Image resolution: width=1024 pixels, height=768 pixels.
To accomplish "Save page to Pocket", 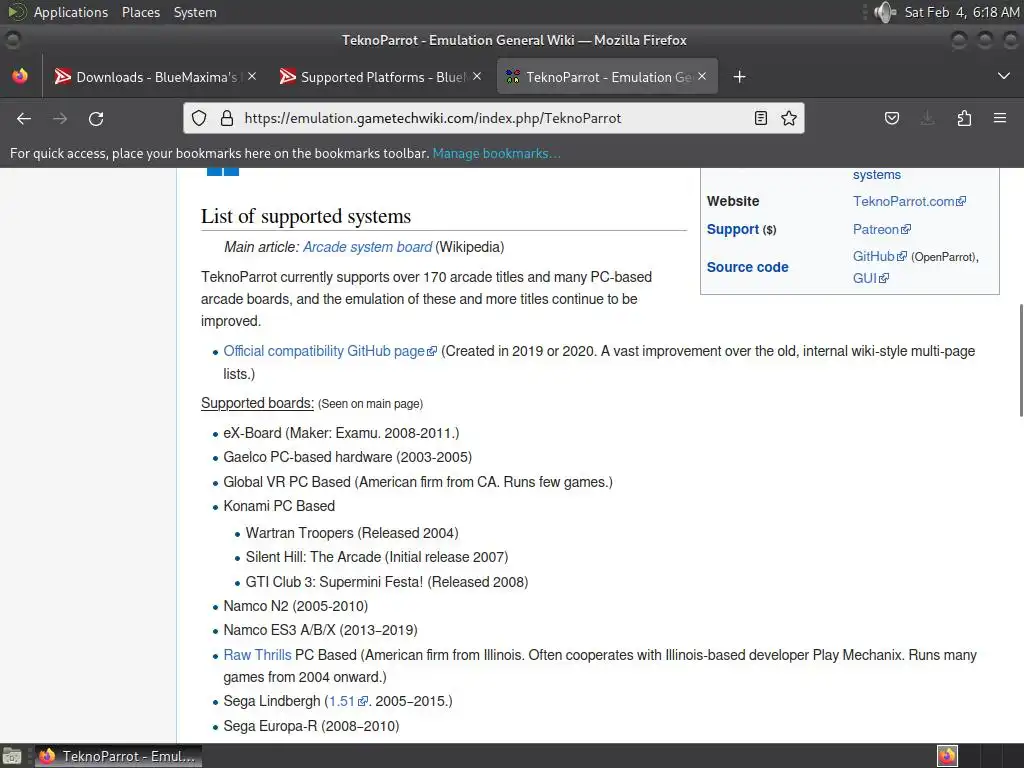I will [x=892, y=118].
